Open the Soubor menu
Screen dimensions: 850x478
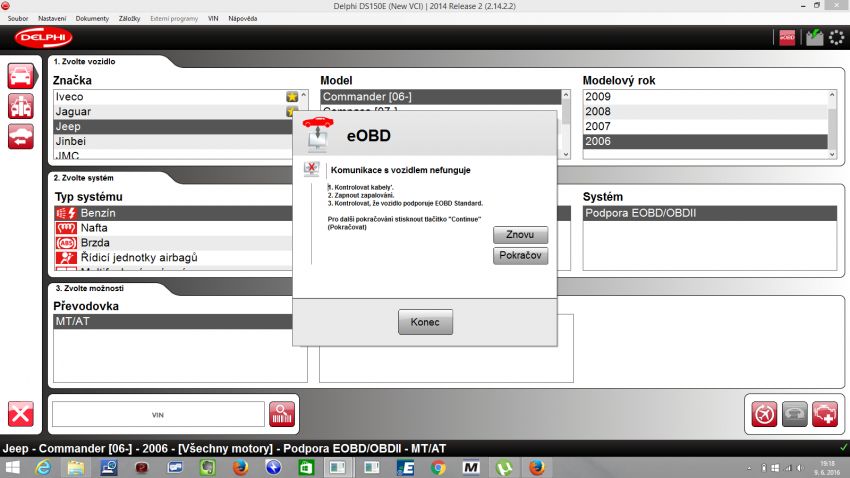coord(18,18)
